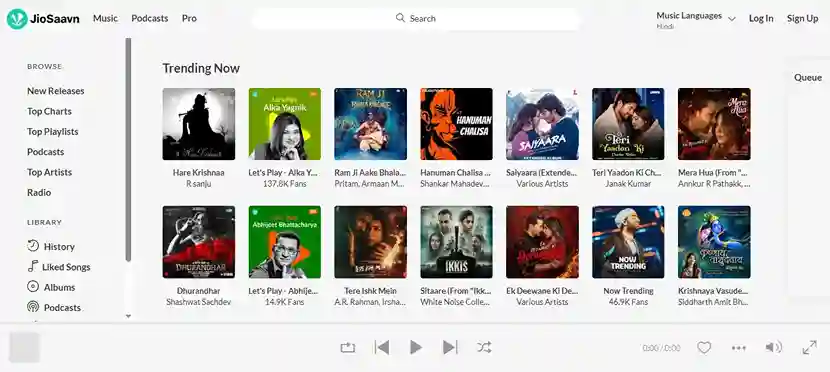This screenshot has height=372, width=830.
Task: Click the 'R sanju' artist name
Action: pos(199,184)
